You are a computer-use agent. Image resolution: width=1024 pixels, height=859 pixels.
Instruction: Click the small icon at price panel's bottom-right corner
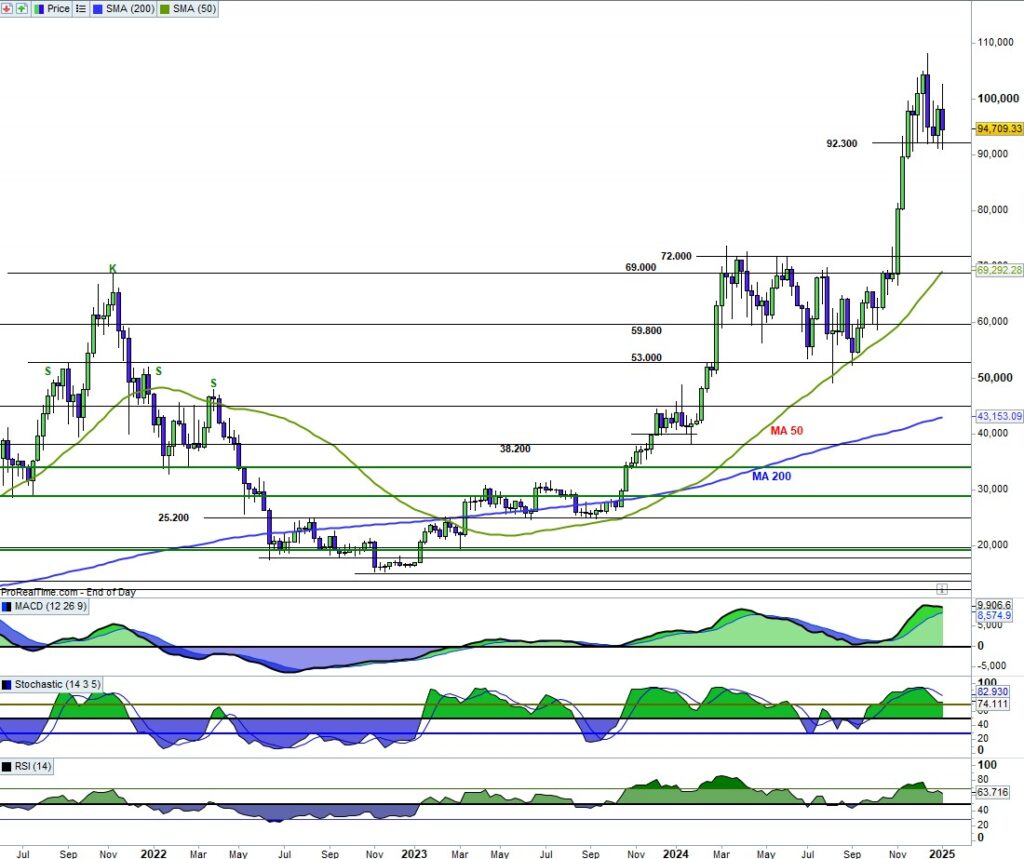tap(941, 588)
